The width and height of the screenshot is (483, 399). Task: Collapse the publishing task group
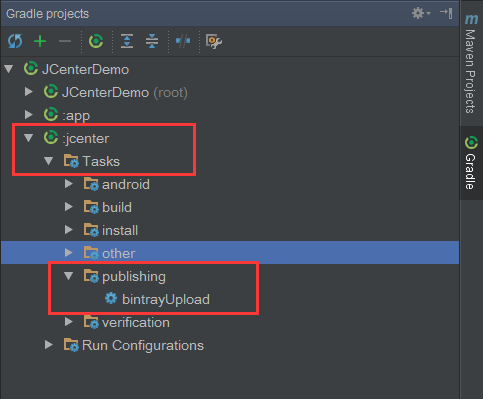coord(69,276)
